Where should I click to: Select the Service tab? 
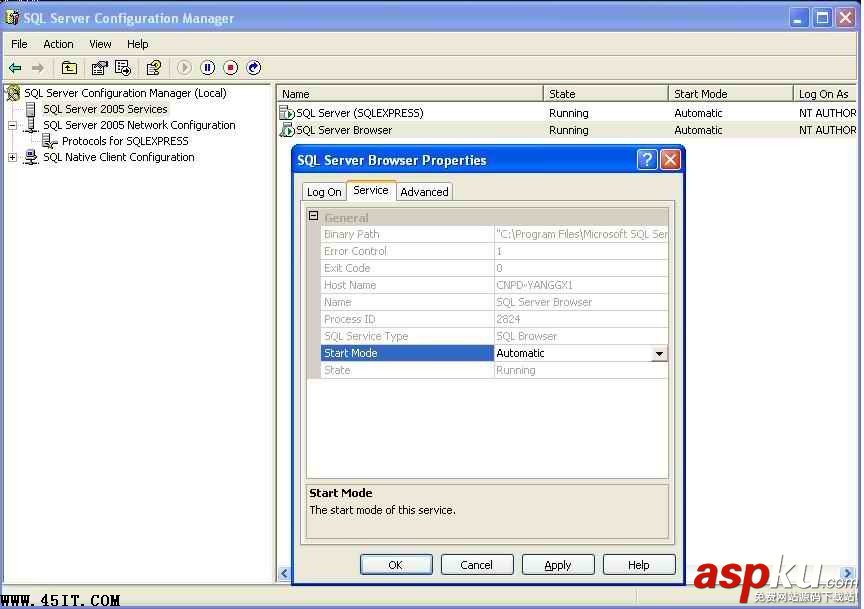coord(371,190)
